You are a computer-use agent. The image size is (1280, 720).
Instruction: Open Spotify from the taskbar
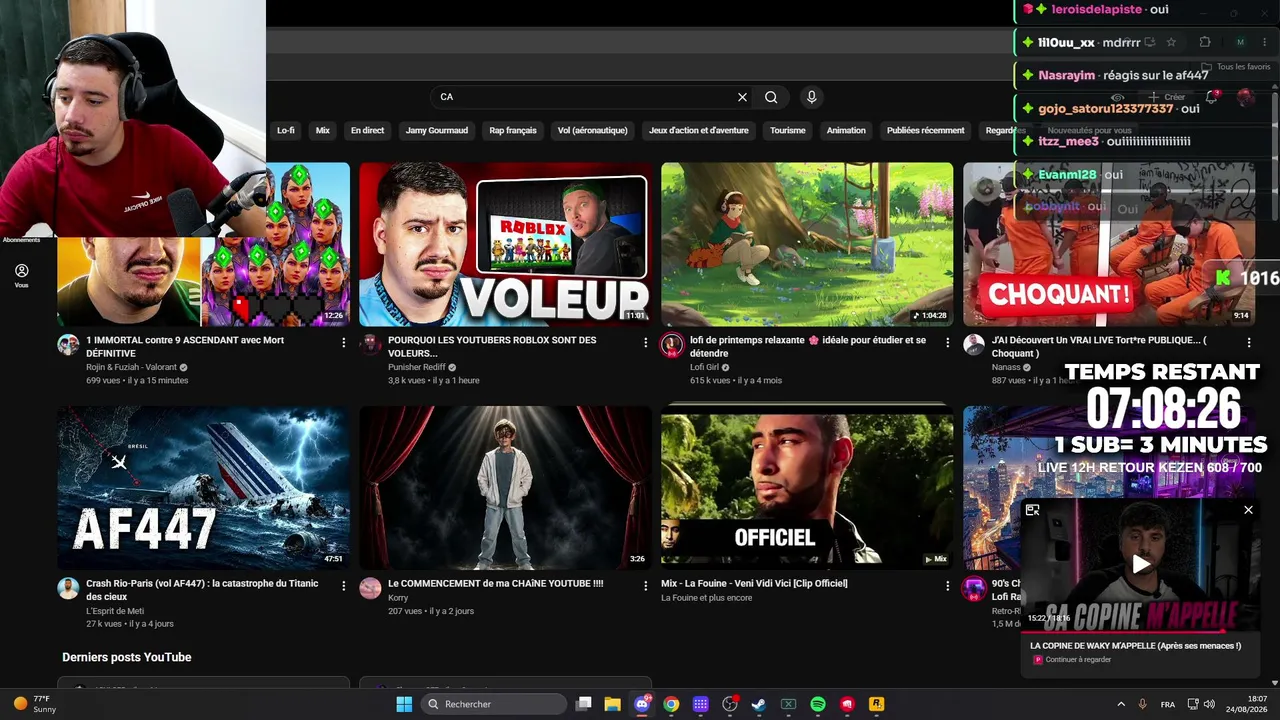tap(818, 704)
